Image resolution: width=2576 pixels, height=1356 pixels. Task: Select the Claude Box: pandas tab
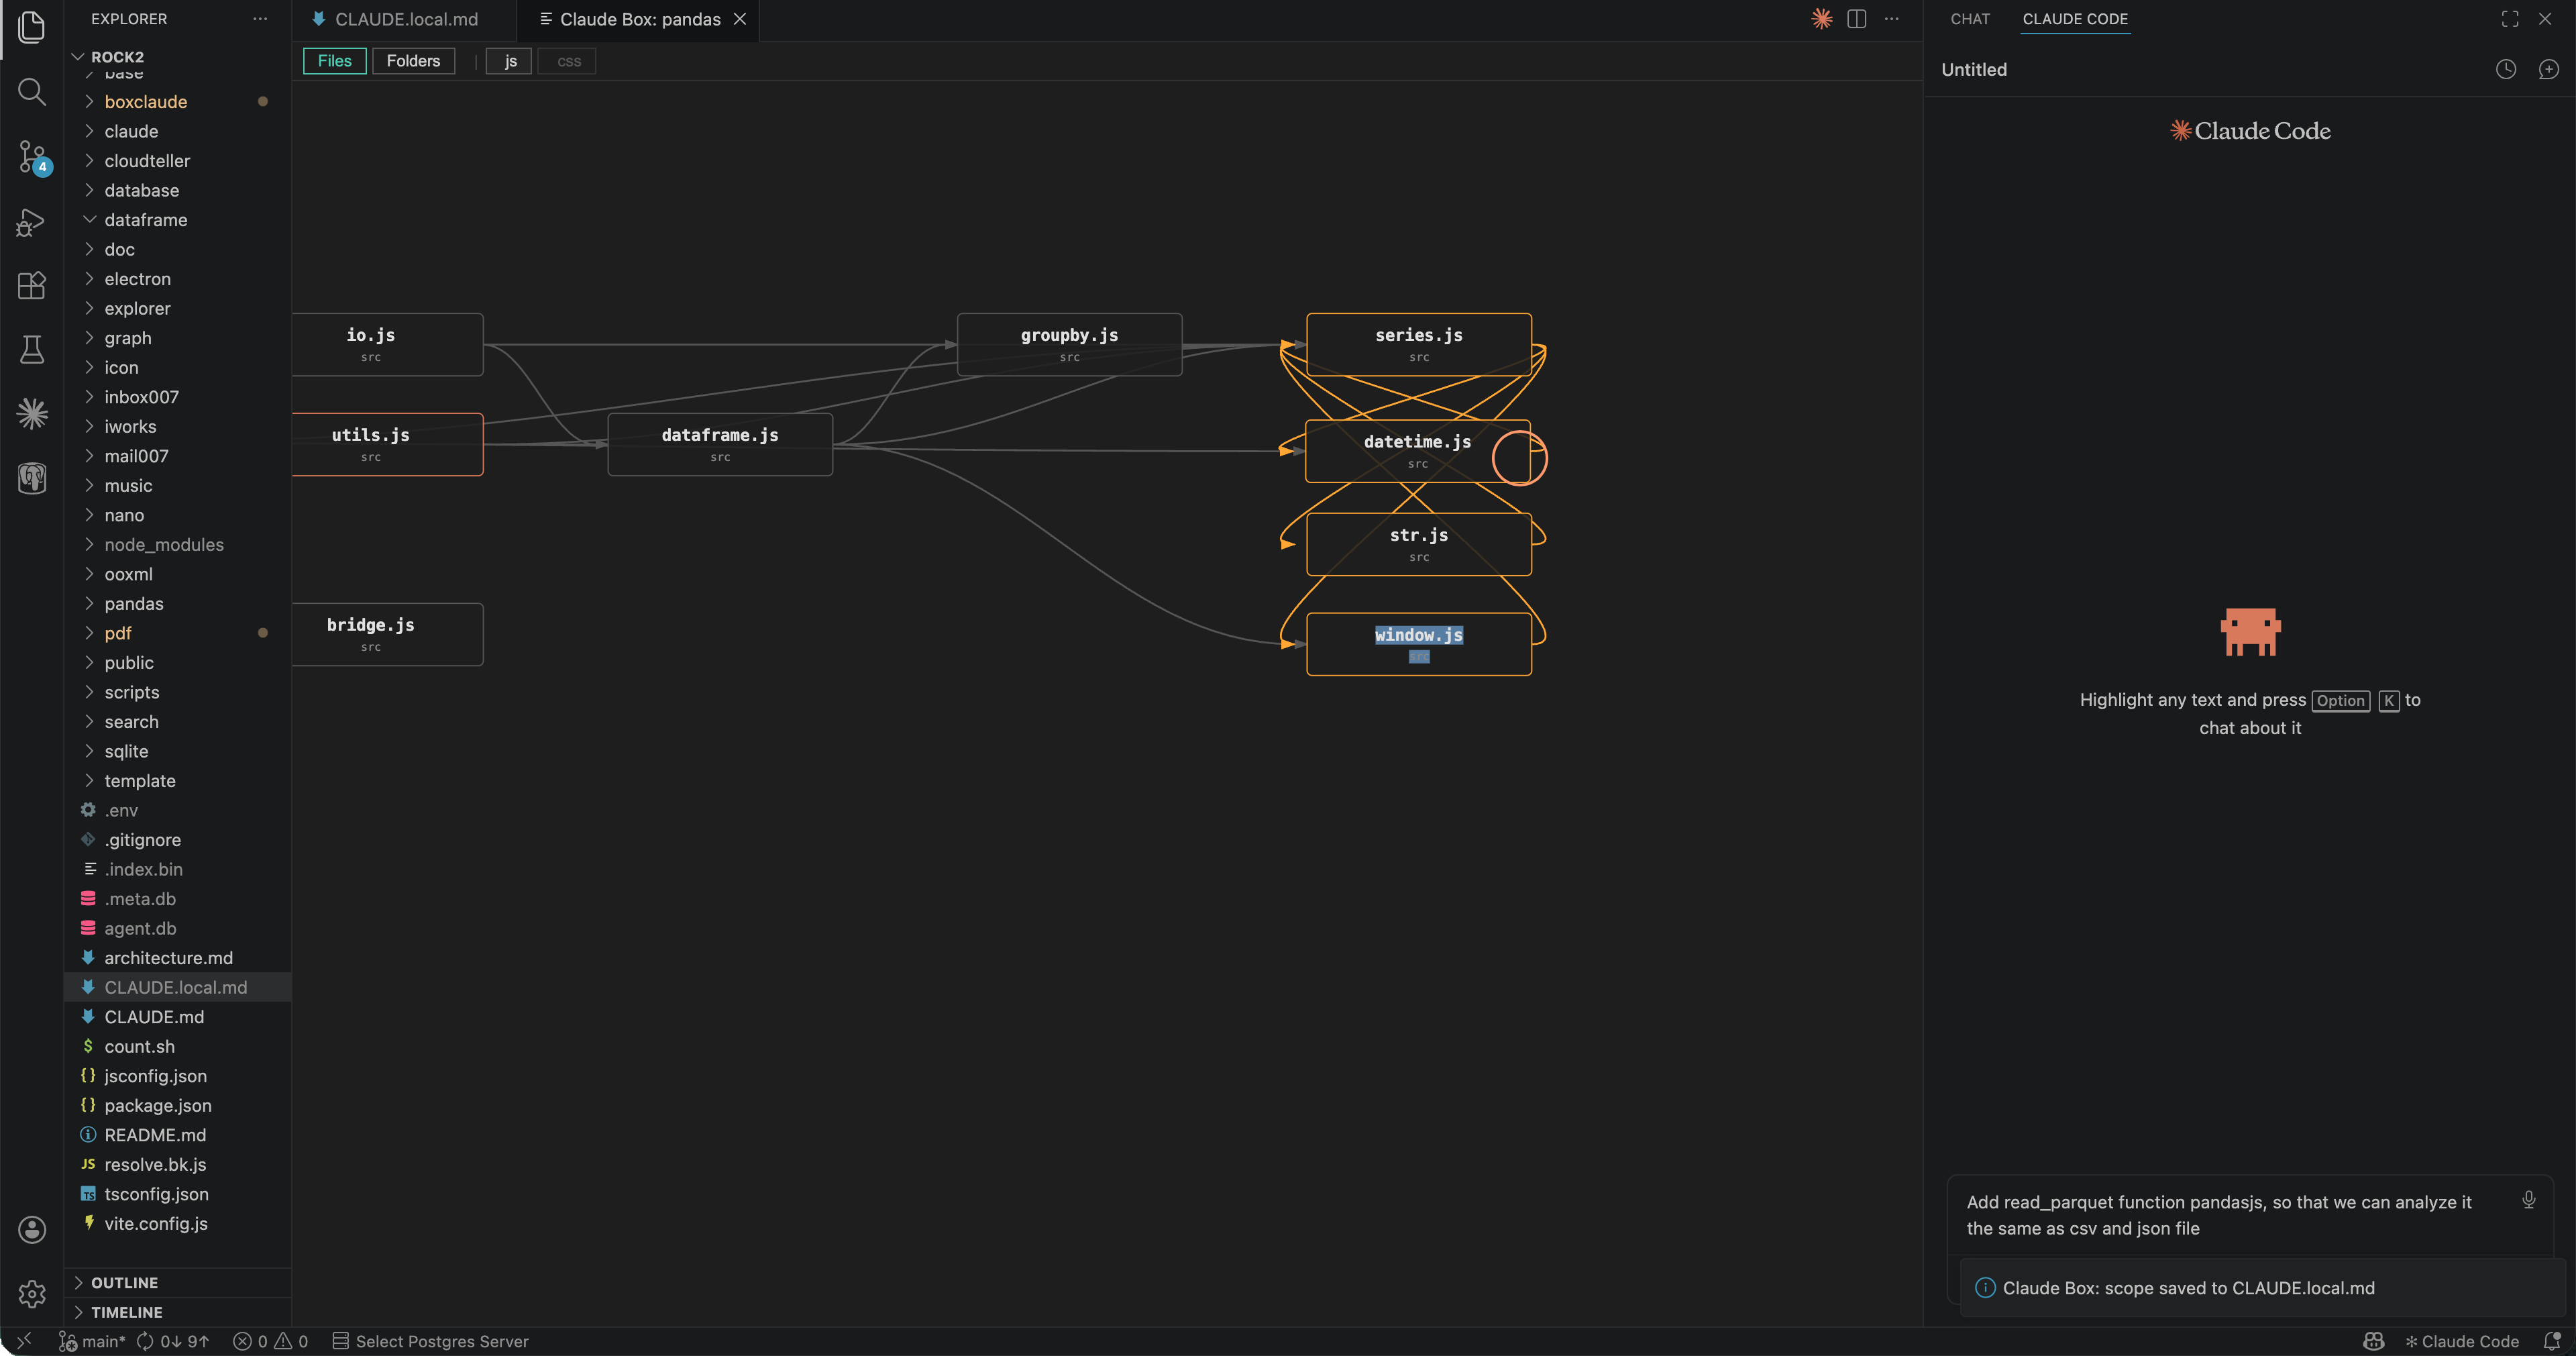638,19
